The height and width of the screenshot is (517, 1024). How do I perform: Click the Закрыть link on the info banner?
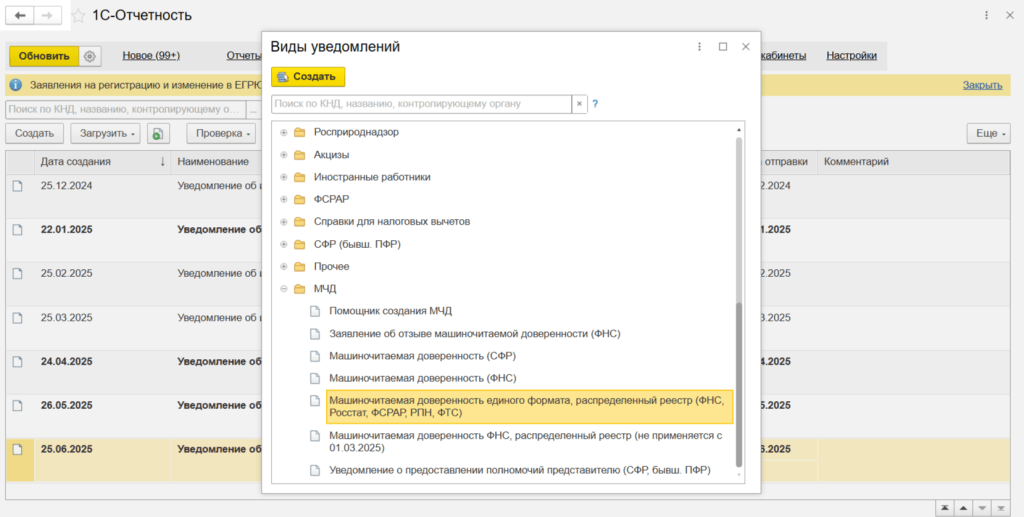tap(982, 85)
